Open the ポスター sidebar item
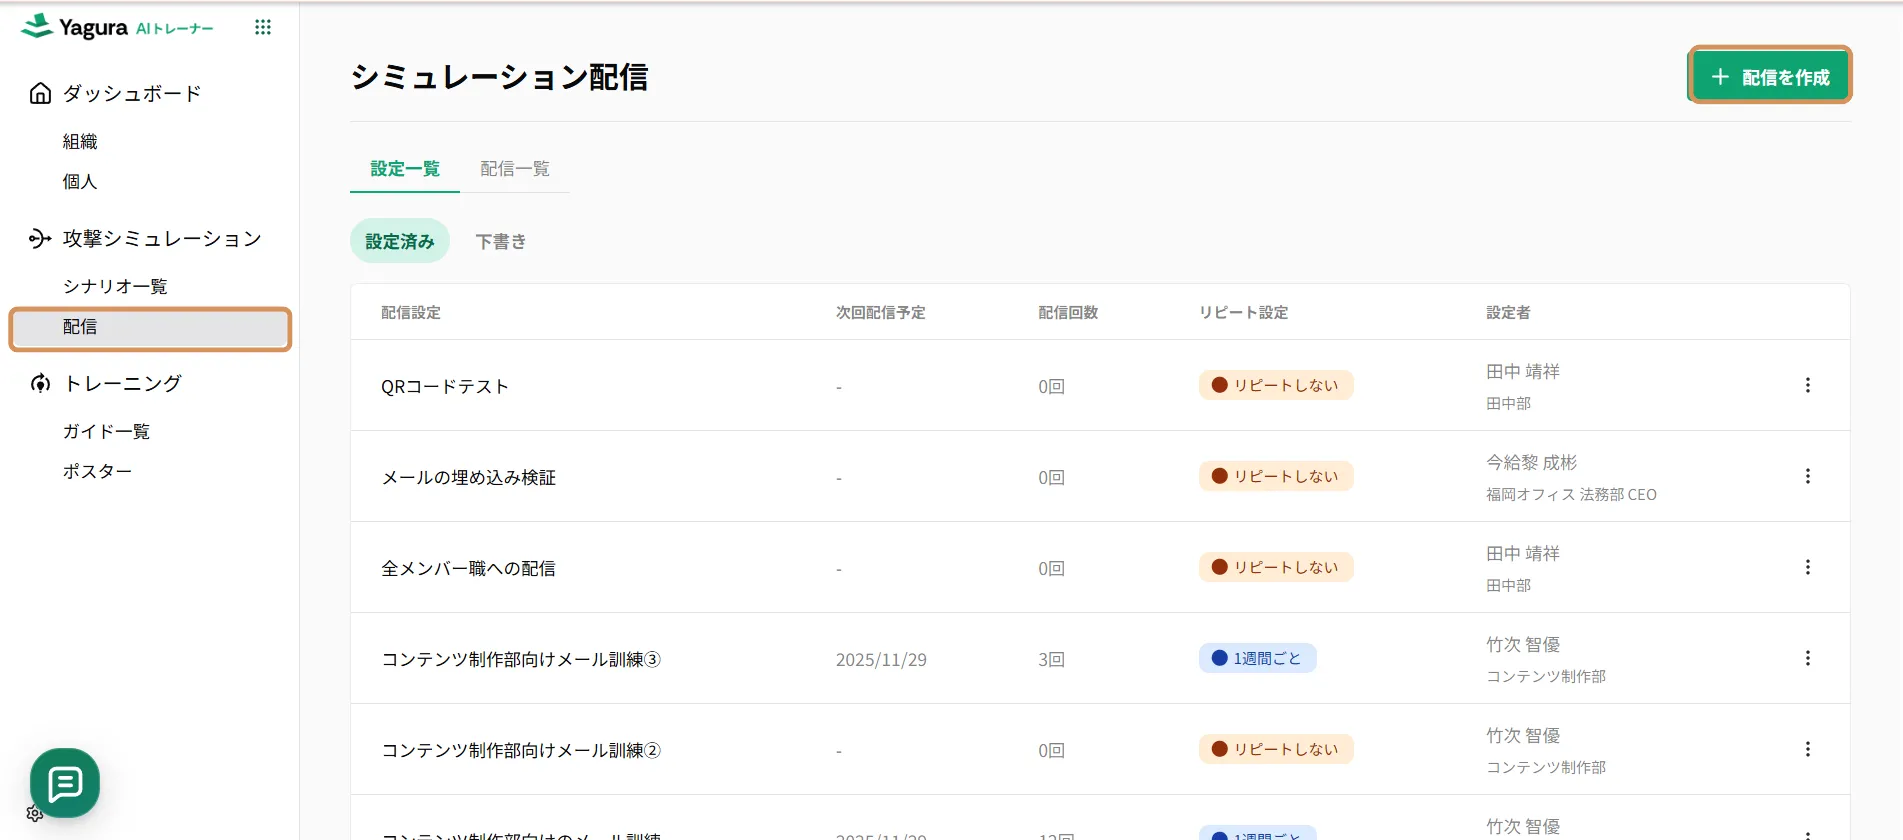Screen dimensions: 1903x840 pos(97,471)
